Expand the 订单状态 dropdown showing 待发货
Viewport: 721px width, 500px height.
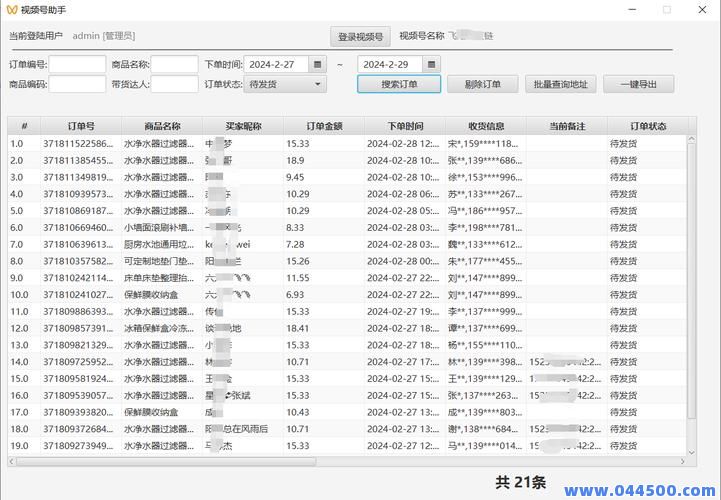pos(285,84)
